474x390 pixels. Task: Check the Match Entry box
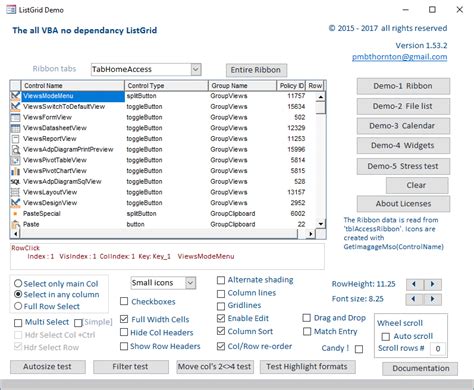[x=307, y=331]
